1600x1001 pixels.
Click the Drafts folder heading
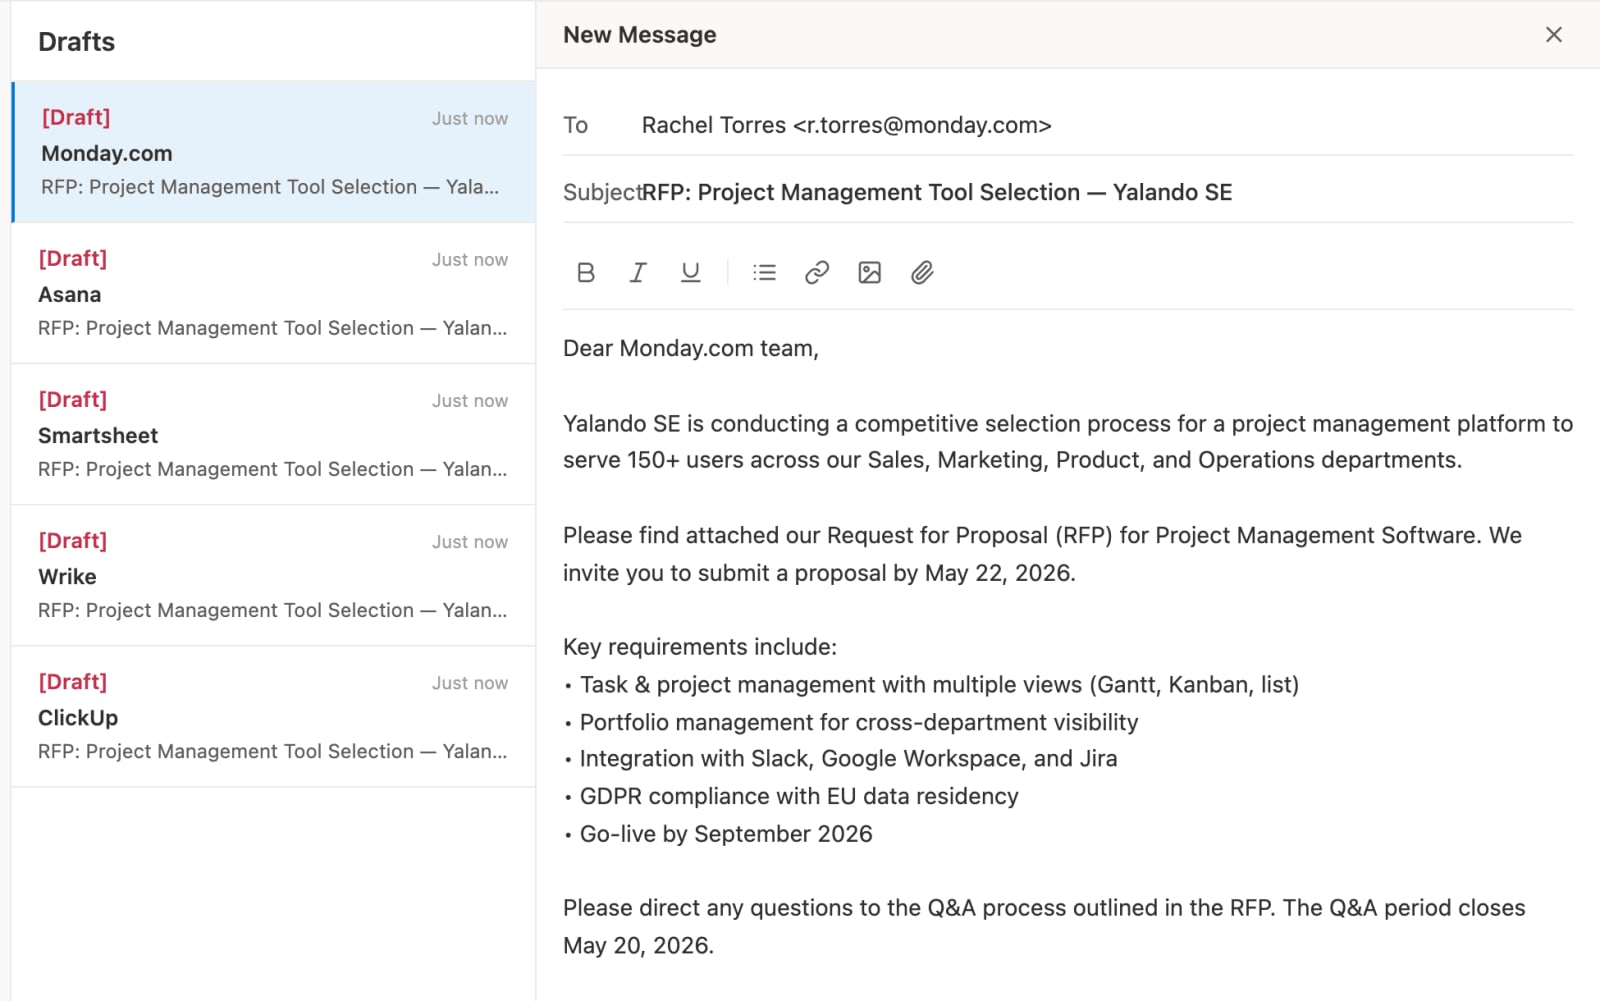(76, 42)
